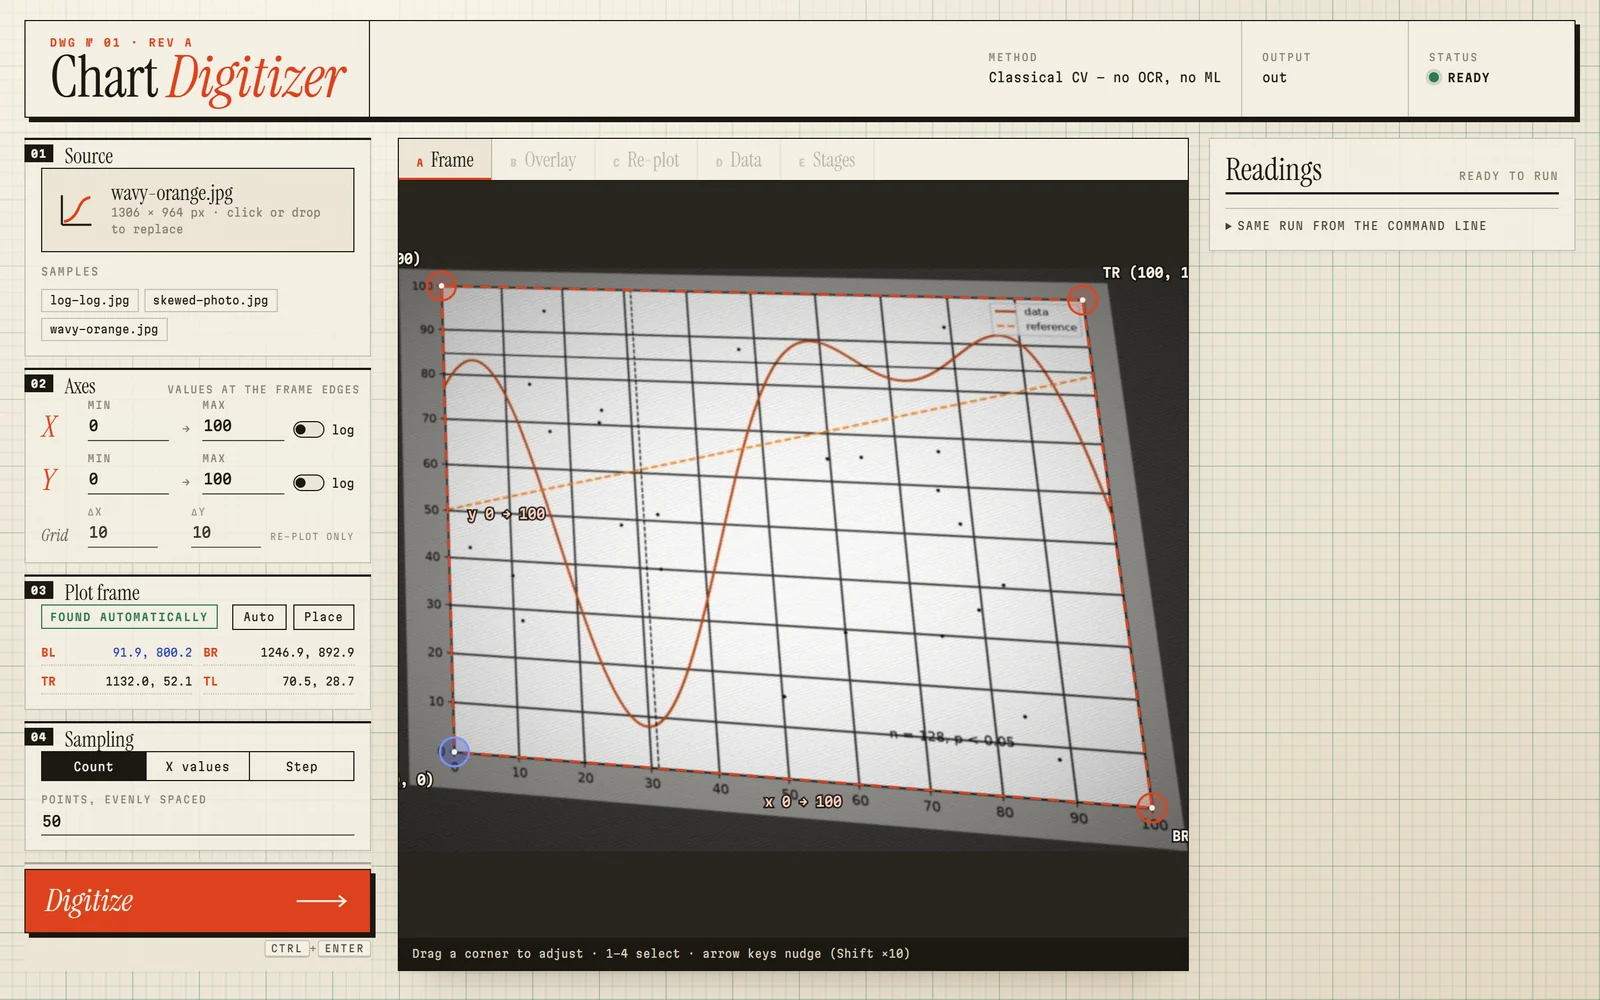Image resolution: width=1600 pixels, height=1000 pixels.
Task: Click the X max input field
Action: click(x=243, y=427)
